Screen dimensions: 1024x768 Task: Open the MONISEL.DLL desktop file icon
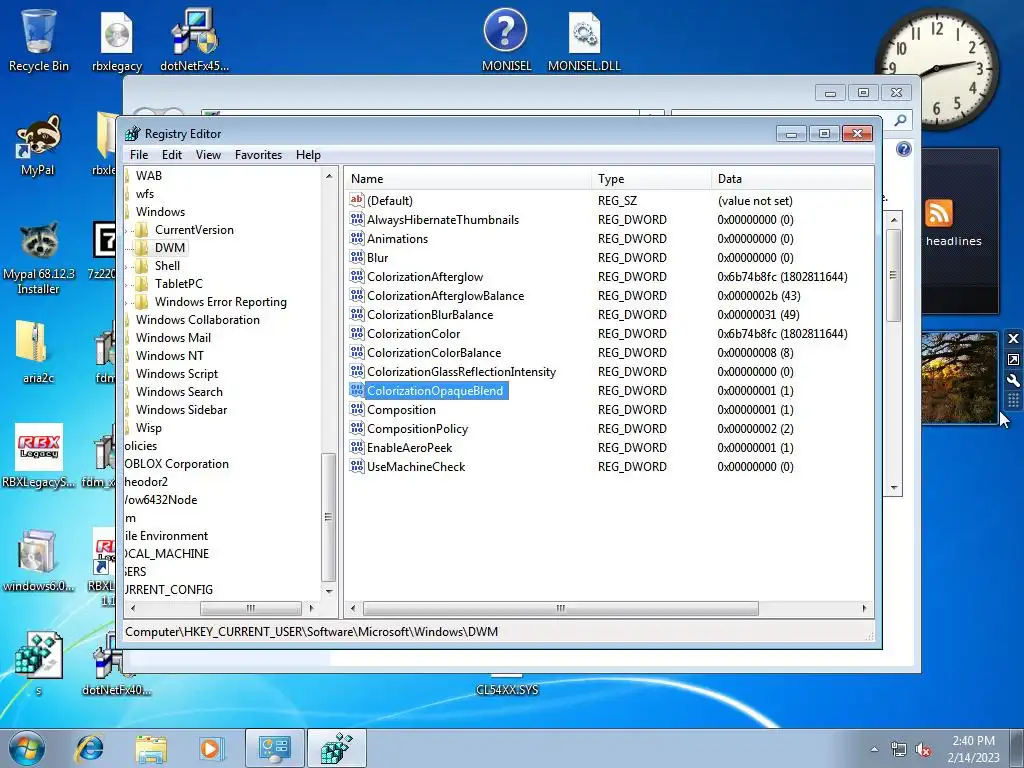pyautogui.click(x=584, y=39)
